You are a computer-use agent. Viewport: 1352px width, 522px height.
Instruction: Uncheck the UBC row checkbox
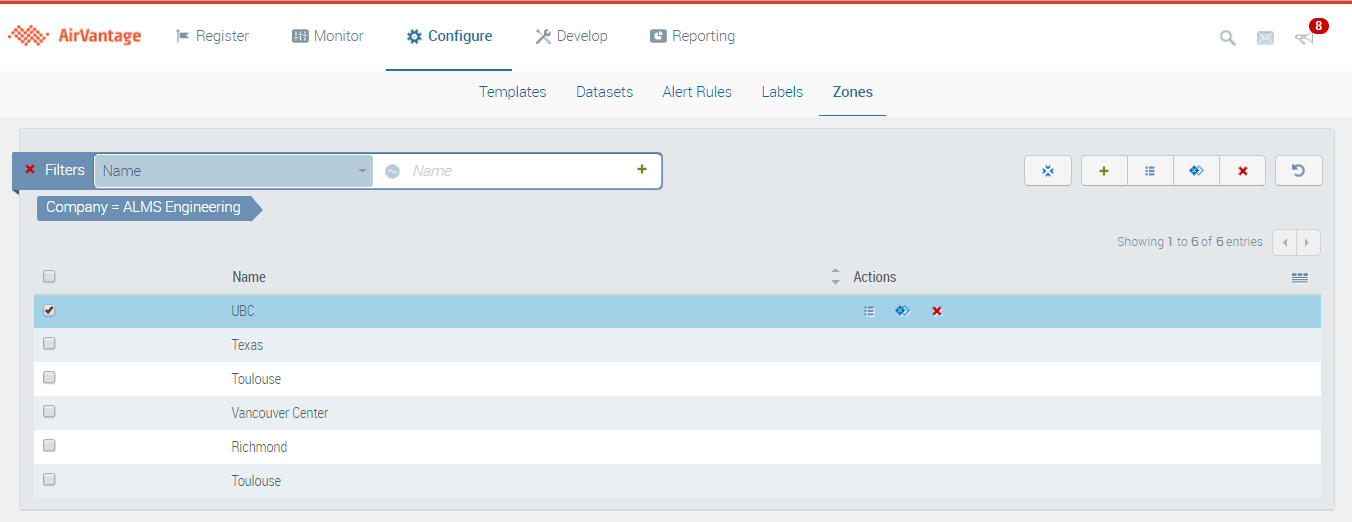(x=49, y=311)
